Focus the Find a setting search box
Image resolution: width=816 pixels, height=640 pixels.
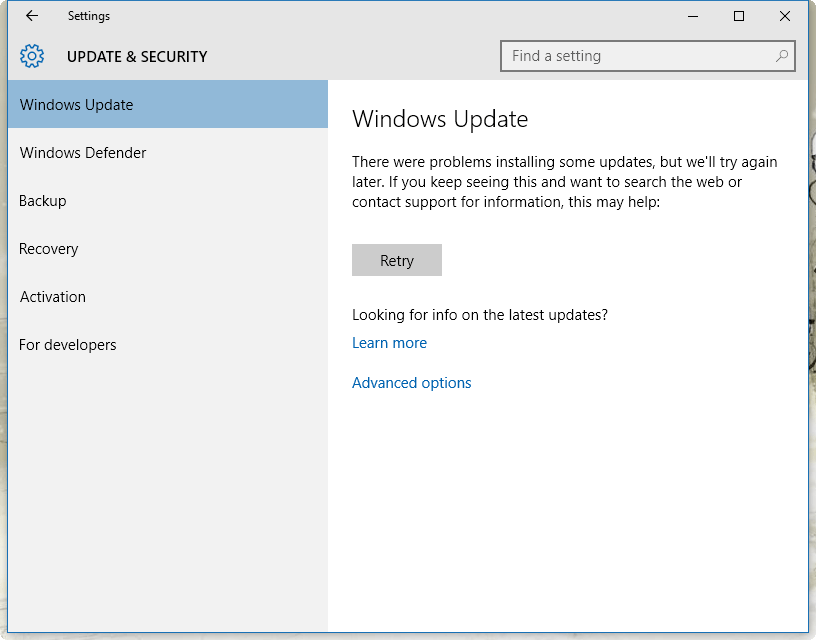pyautogui.click(x=647, y=56)
